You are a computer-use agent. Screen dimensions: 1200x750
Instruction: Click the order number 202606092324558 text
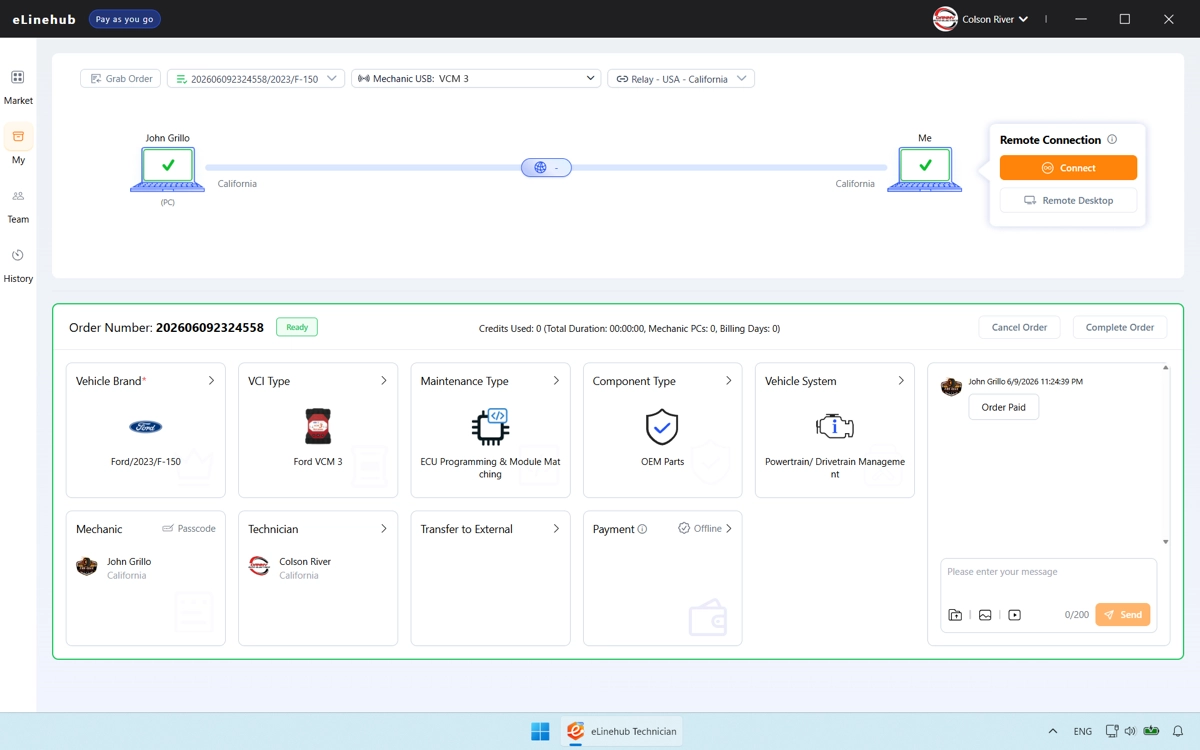[x=210, y=327]
